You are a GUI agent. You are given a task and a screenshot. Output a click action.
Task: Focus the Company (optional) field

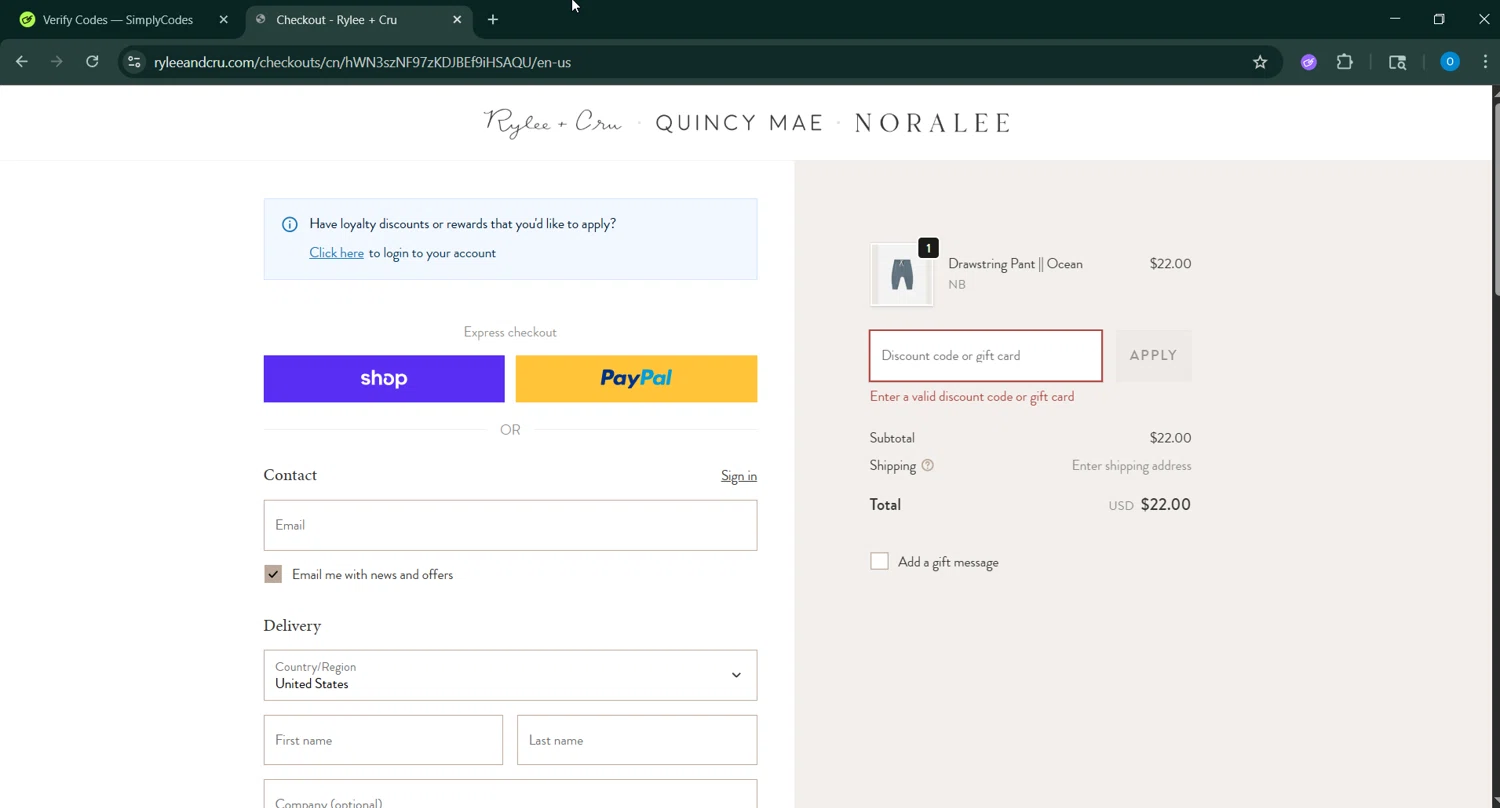point(510,795)
